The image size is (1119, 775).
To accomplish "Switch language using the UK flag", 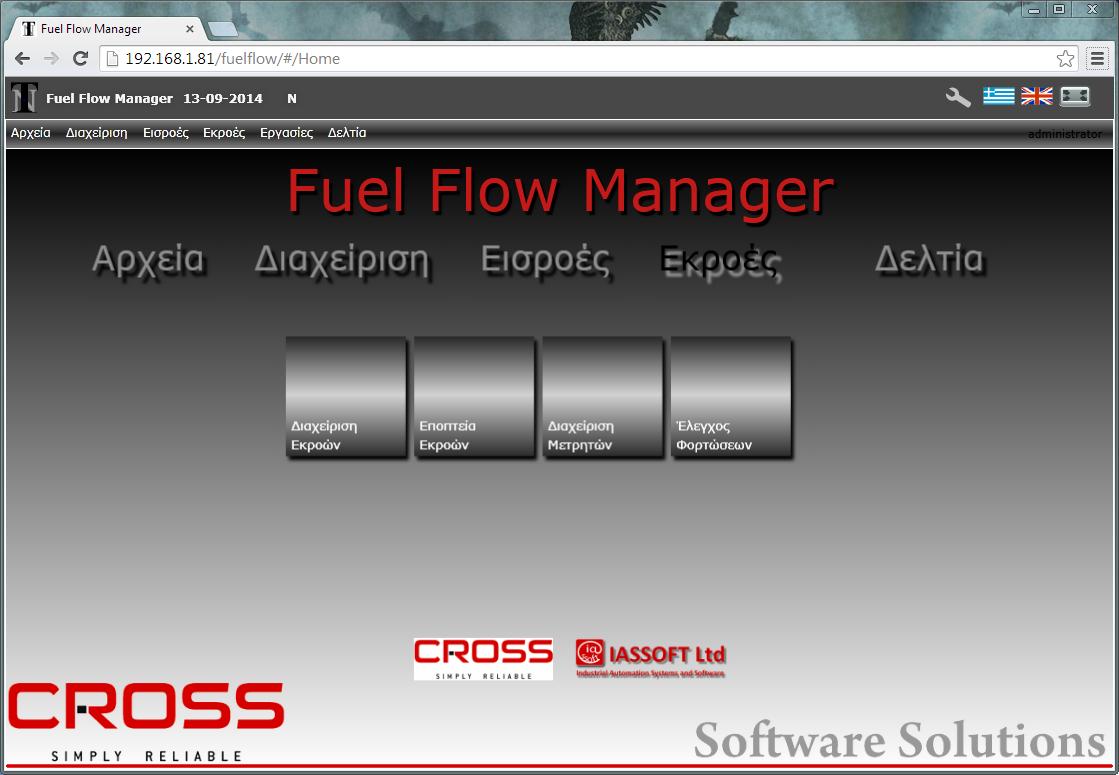I will coord(1036,96).
